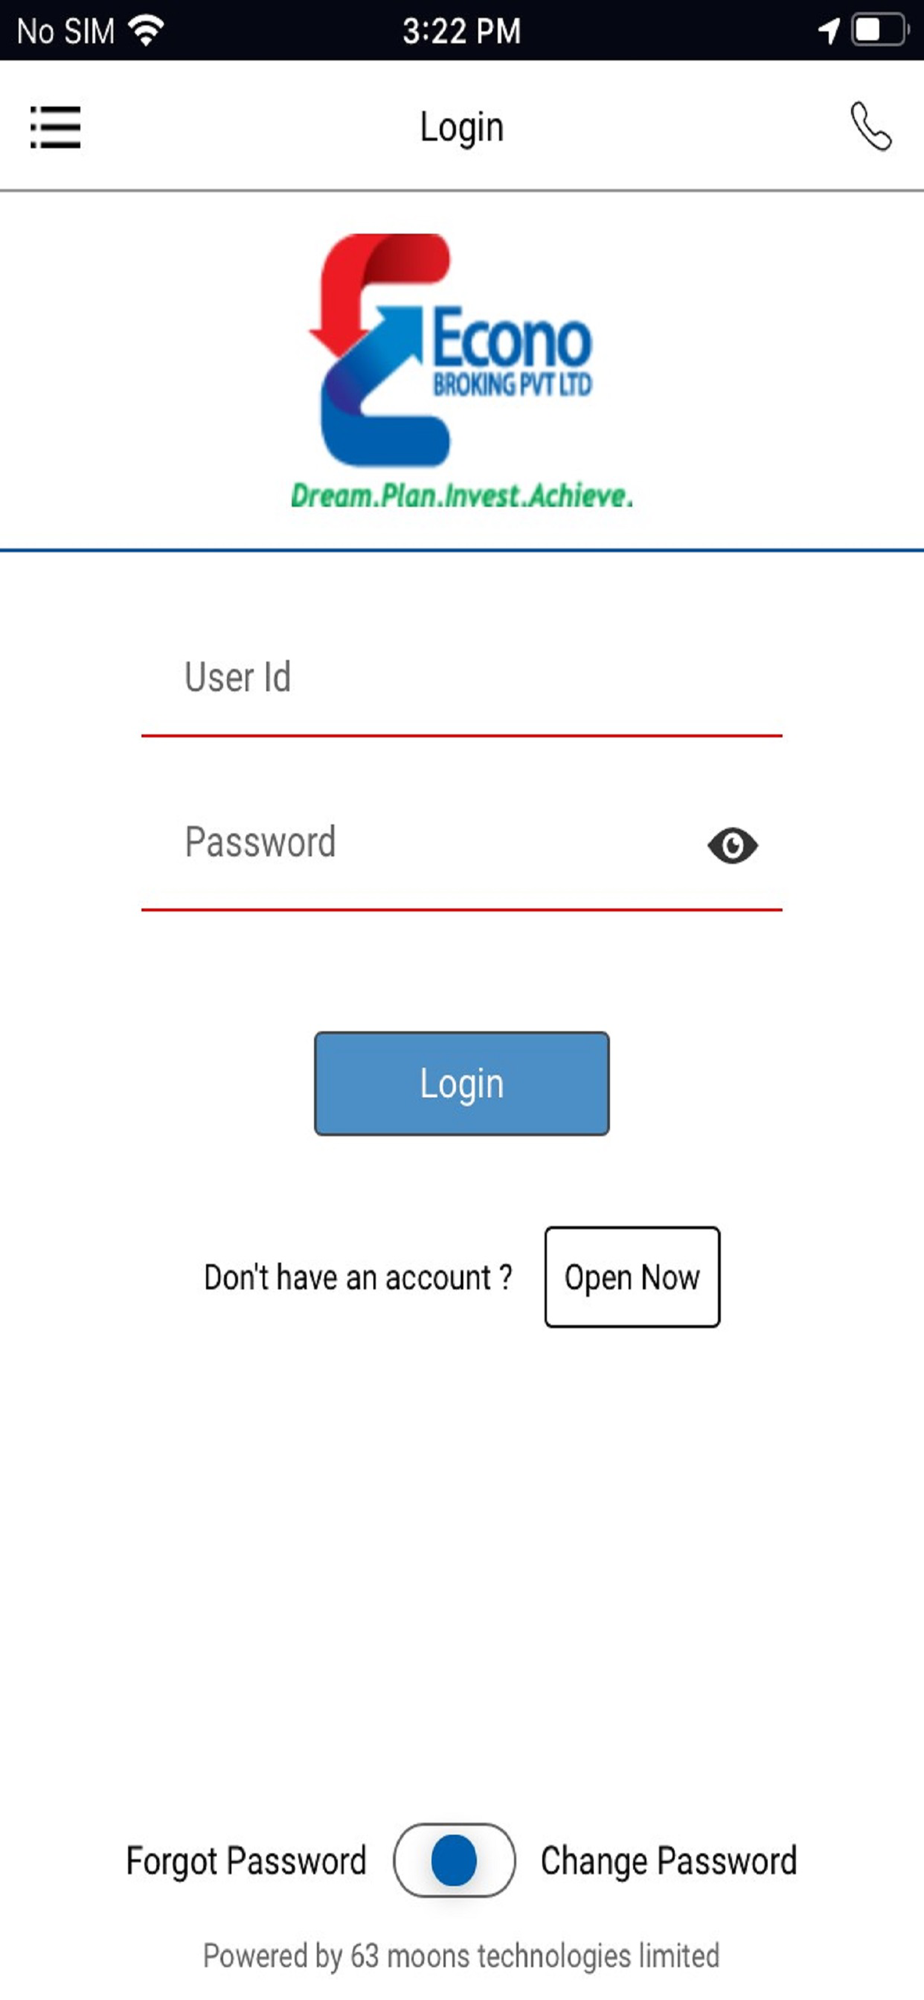924x2000 pixels.
Task: Tap the phone call icon
Action: [870, 127]
